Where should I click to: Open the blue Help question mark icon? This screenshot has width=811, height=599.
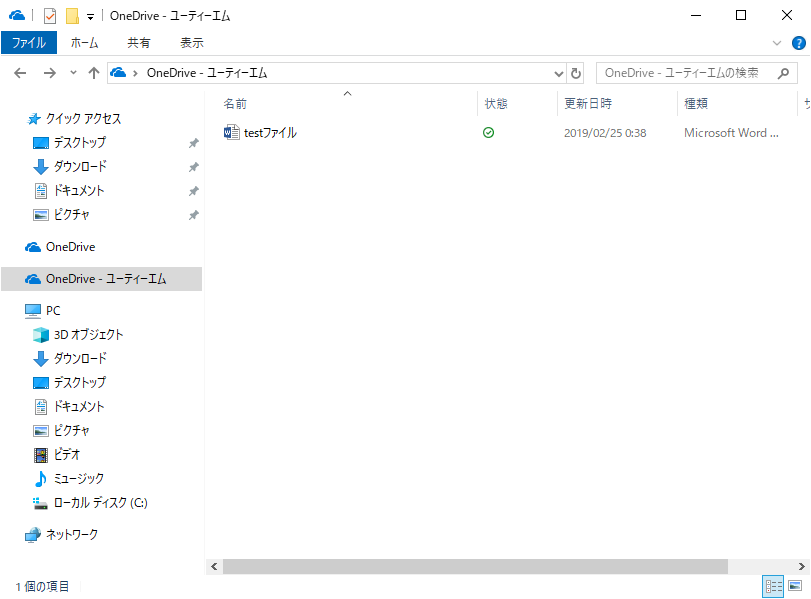[799, 43]
